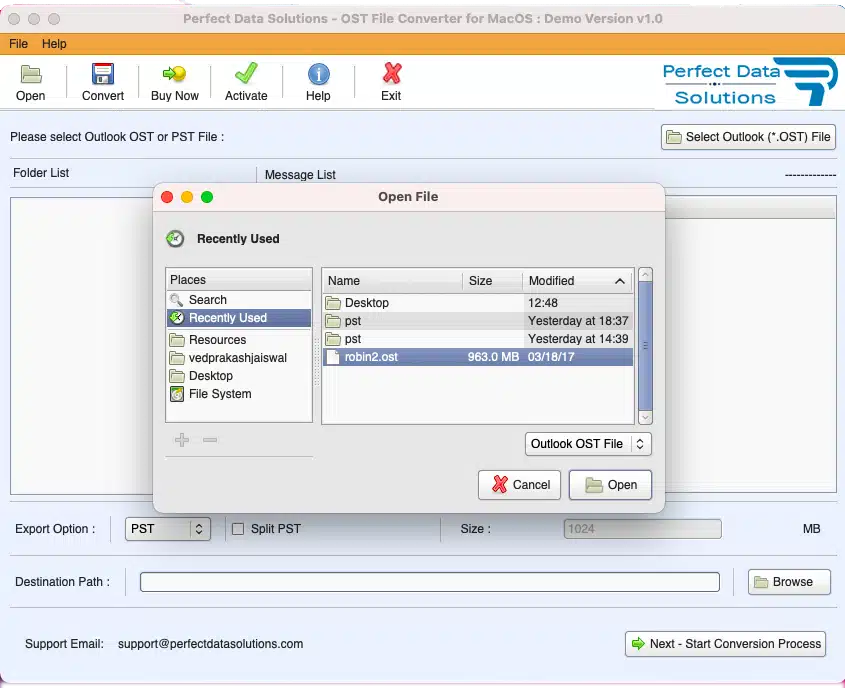Click the Browse button
The height and width of the screenshot is (688, 845).
point(789,582)
